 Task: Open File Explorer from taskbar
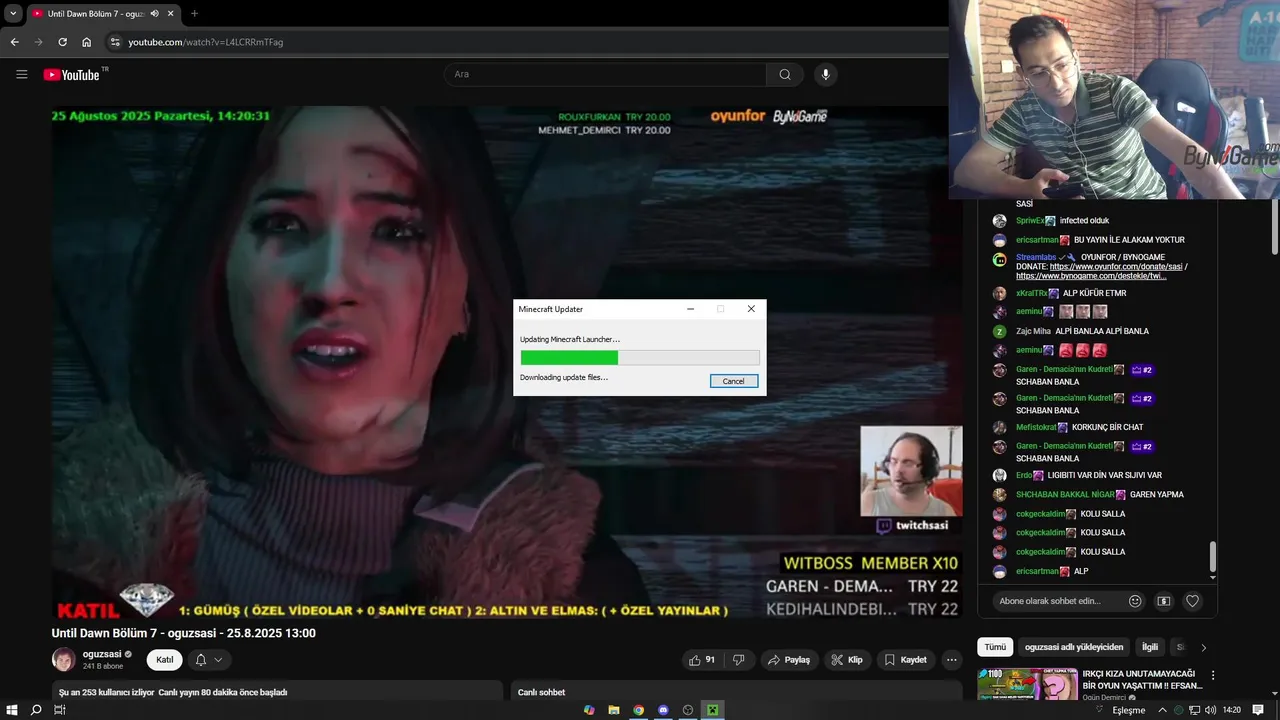[x=614, y=710]
